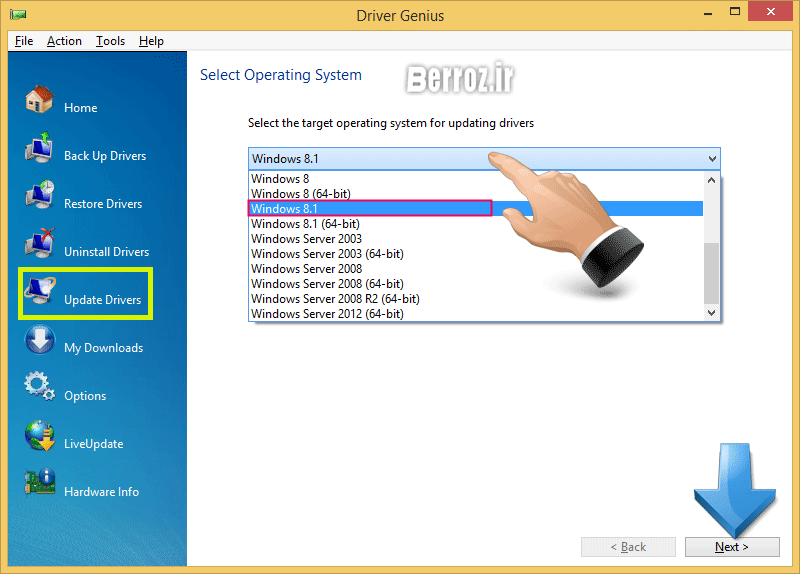Open My Downloads section label

pyautogui.click(x=104, y=347)
